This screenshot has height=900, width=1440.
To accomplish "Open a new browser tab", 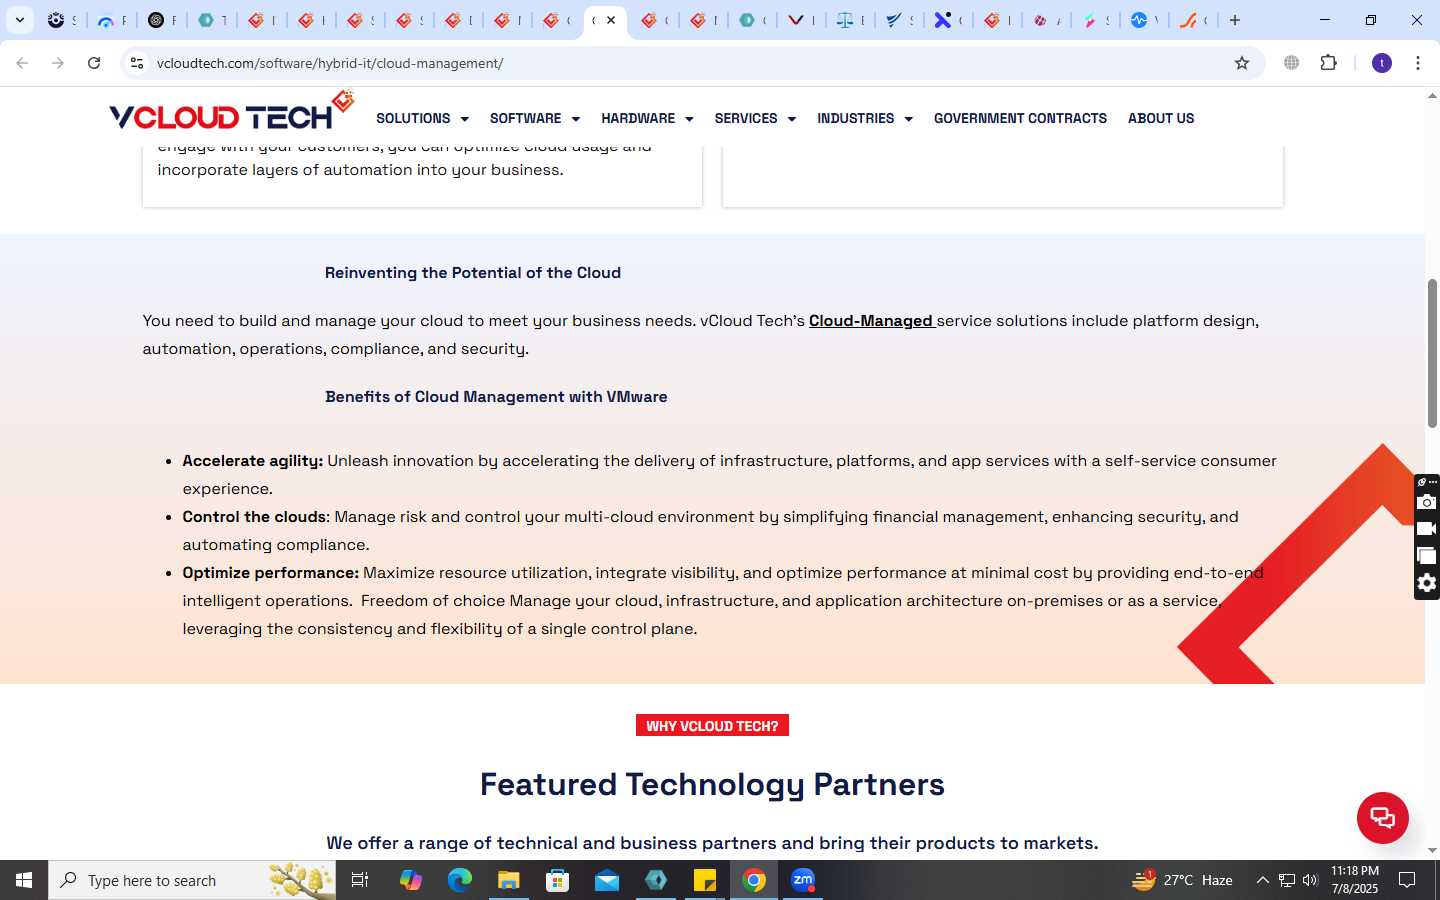I will point(1235,20).
